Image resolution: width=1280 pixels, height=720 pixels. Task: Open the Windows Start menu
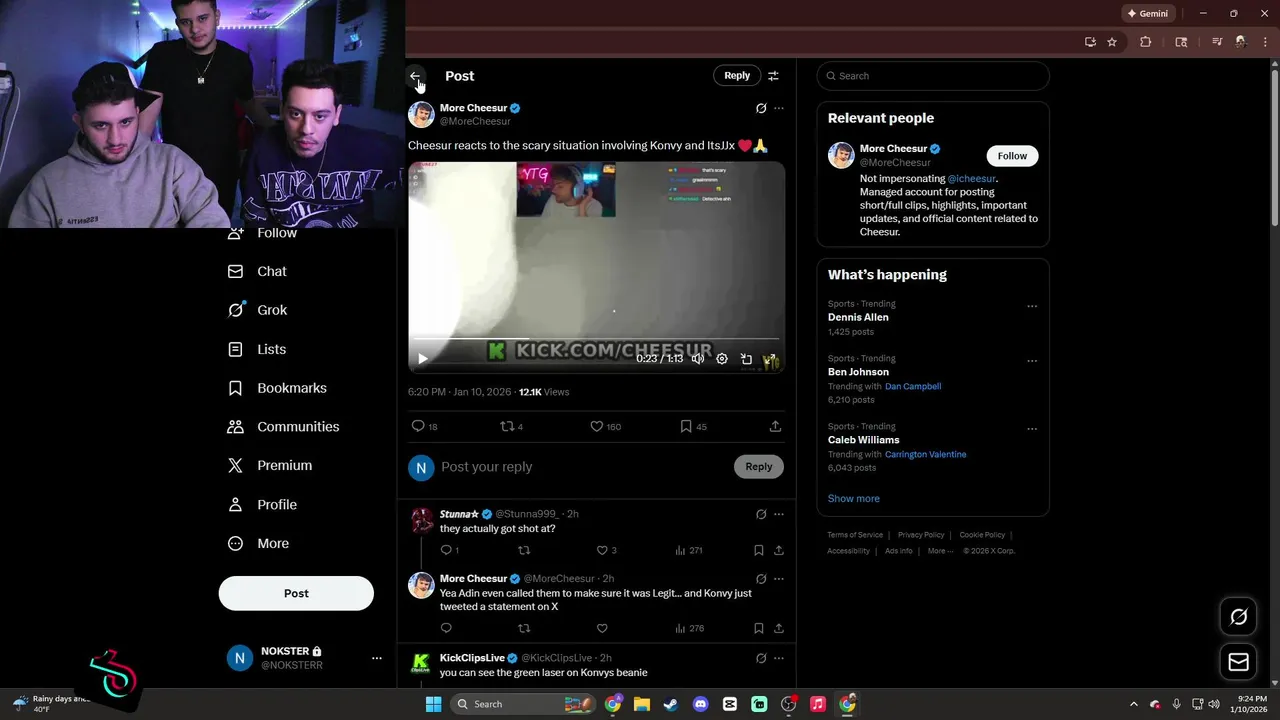pos(433,704)
